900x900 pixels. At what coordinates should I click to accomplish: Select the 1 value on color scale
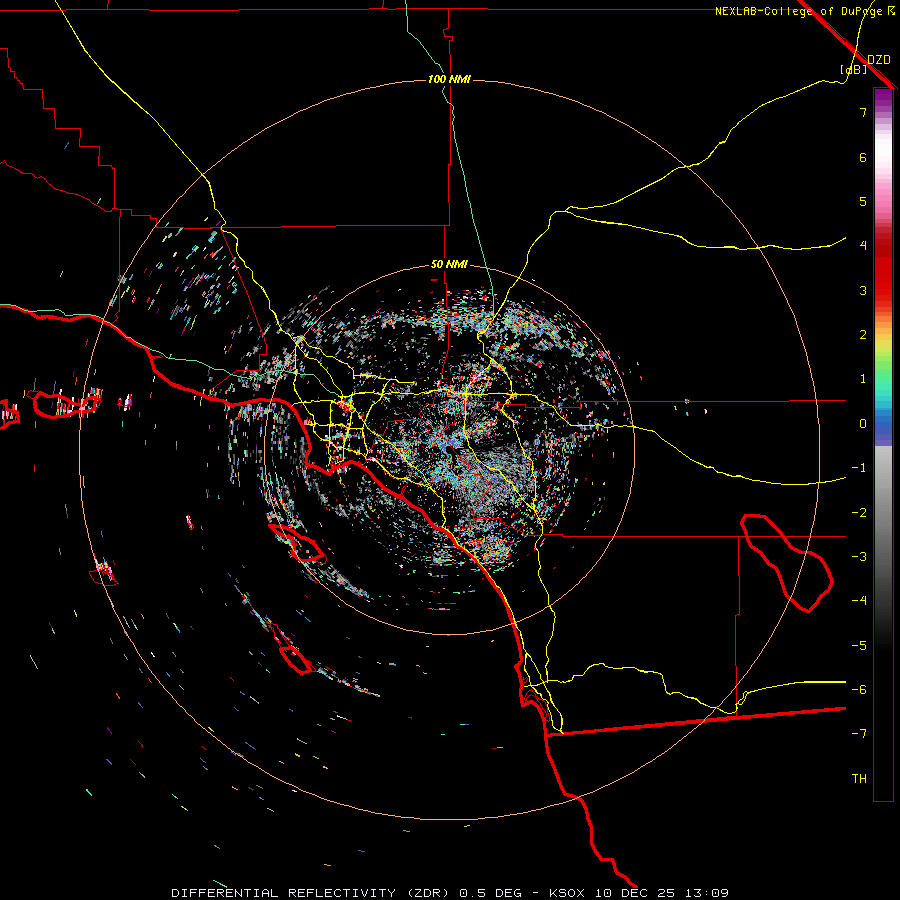863,379
